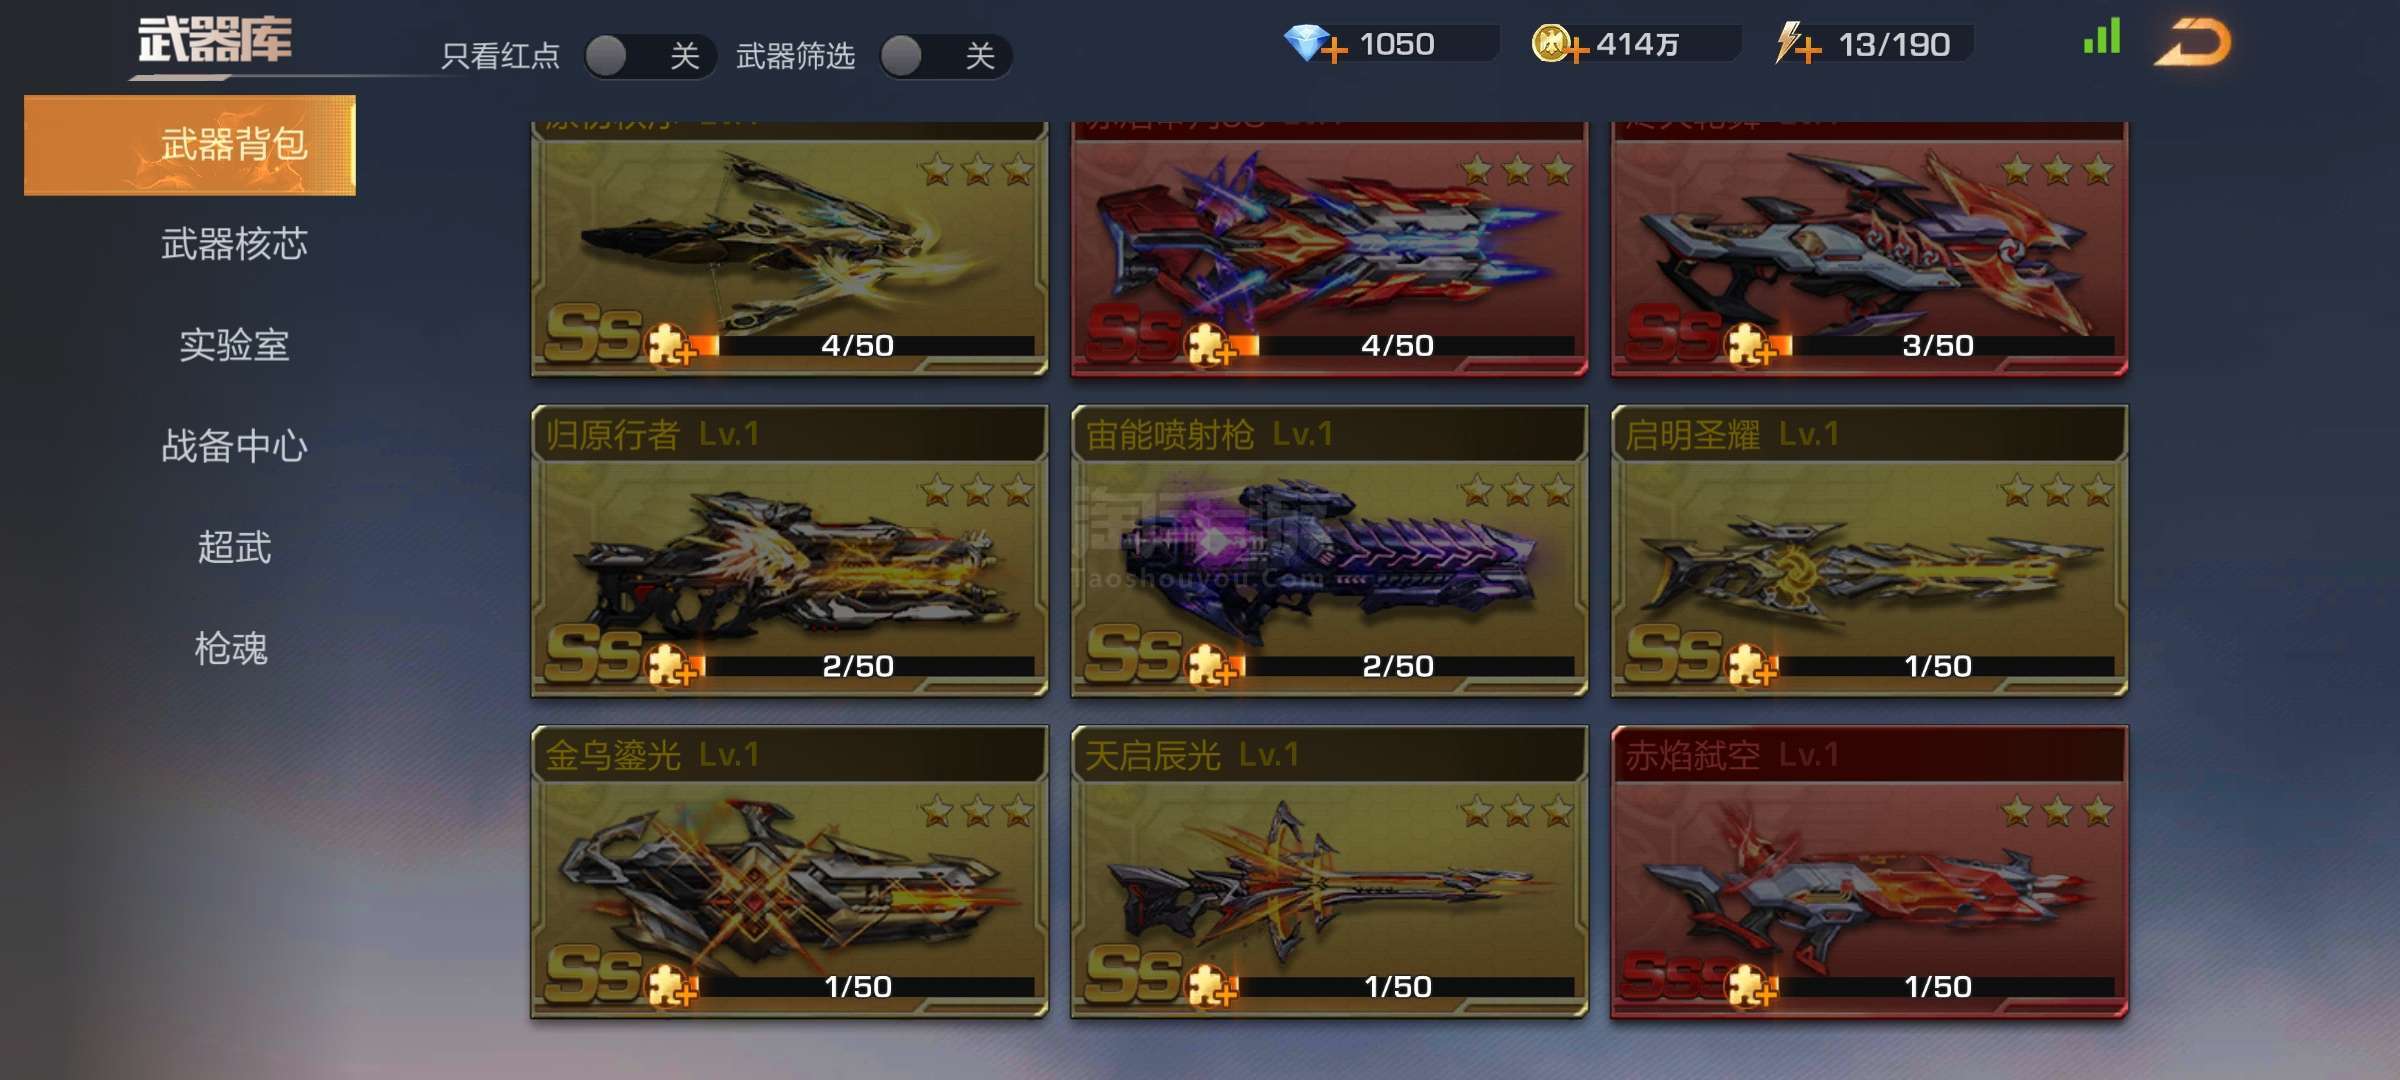Add gold coins via the coin plus icon
Viewport: 2400px width, 1080px height.
1560,44
